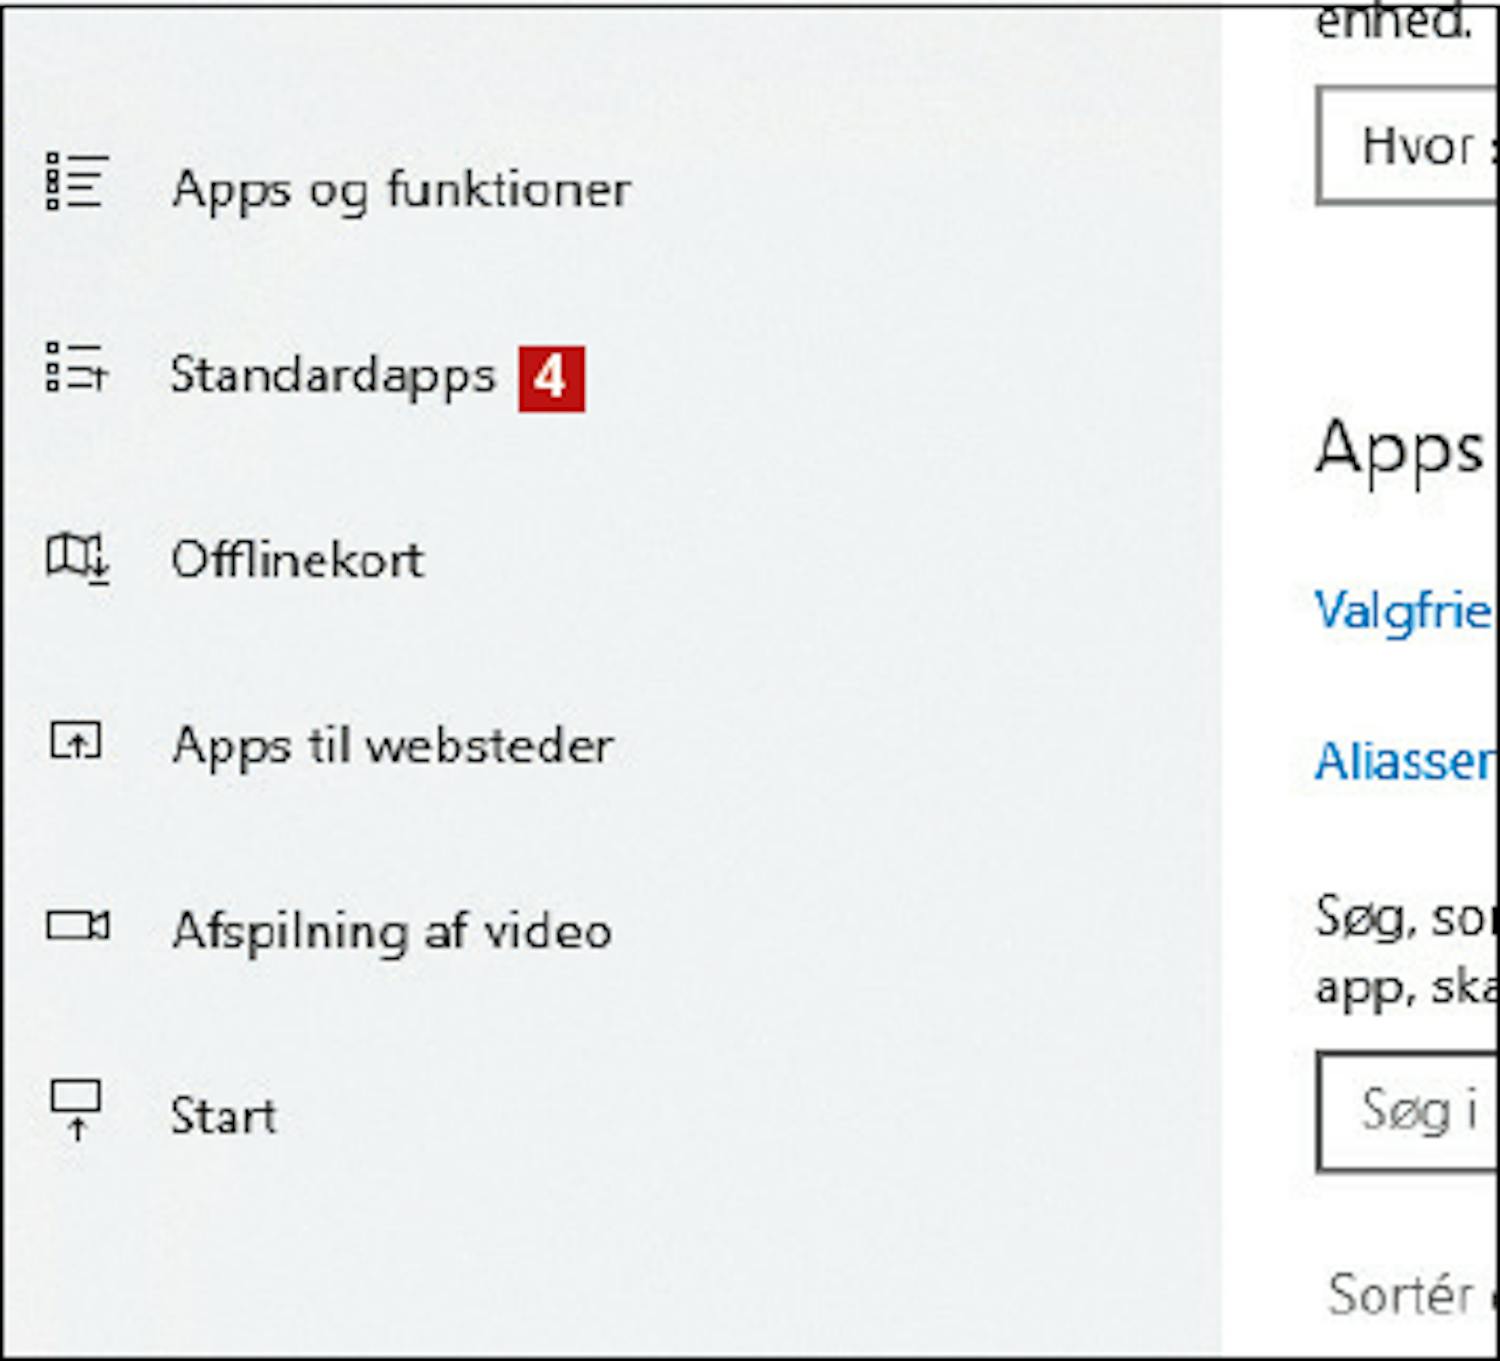The width and height of the screenshot is (1500, 1361).
Task: Open the Valgfrie link
Action: tap(1404, 610)
